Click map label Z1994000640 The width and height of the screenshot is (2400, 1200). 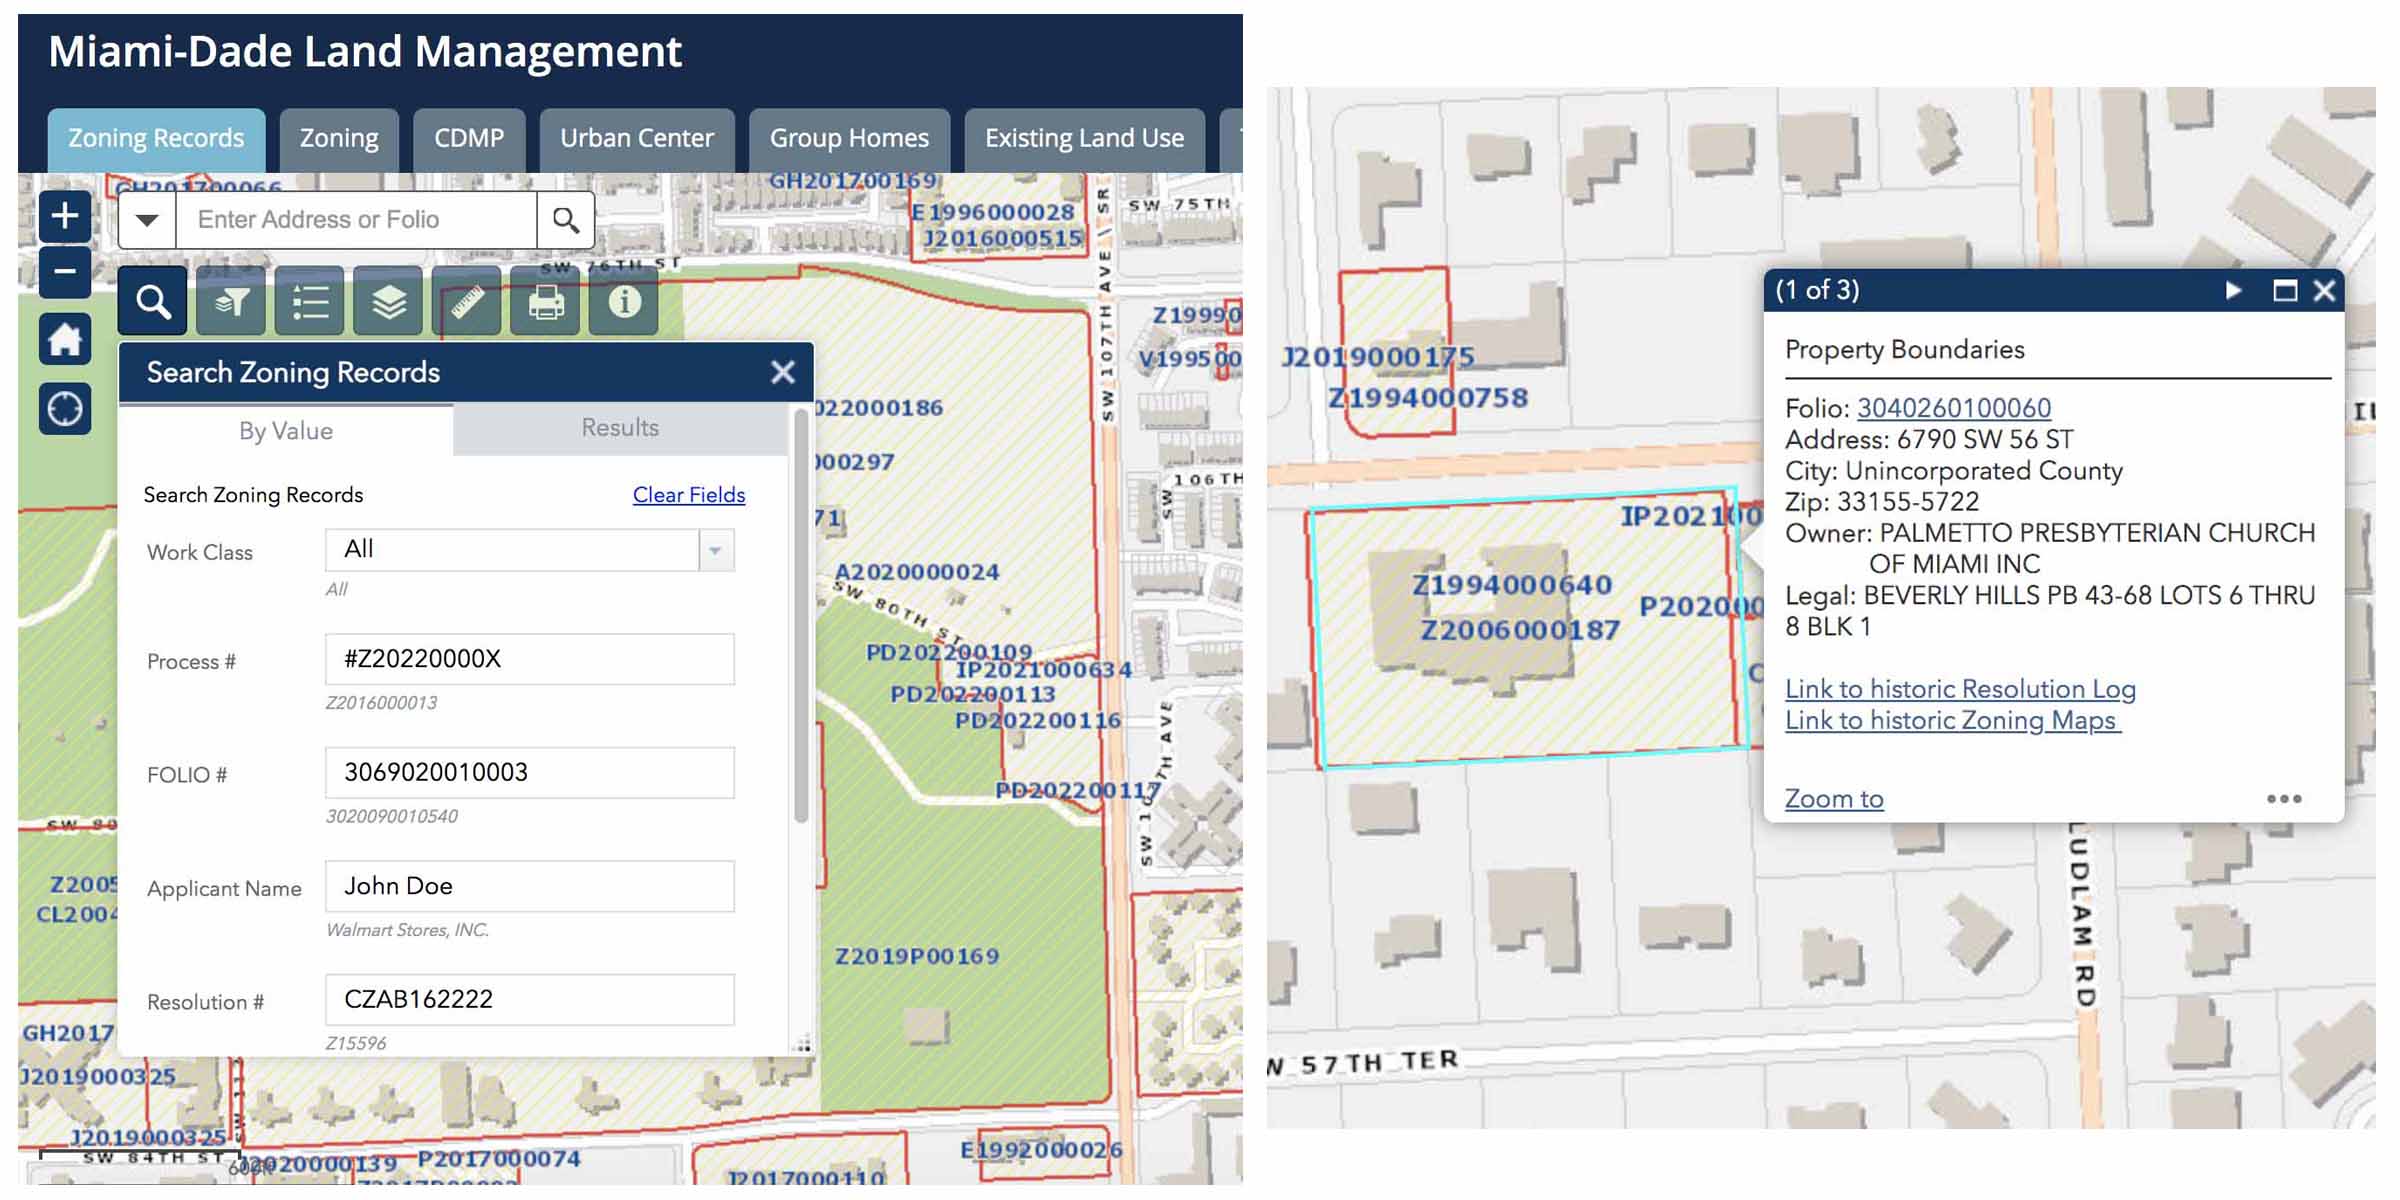click(1512, 585)
